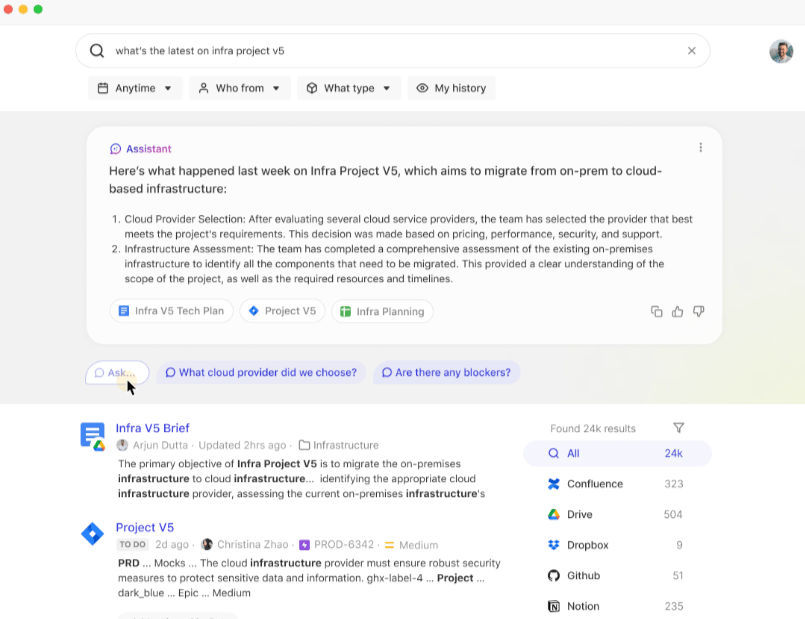
Task: Click the Medium priority icon
Action: click(389, 545)
